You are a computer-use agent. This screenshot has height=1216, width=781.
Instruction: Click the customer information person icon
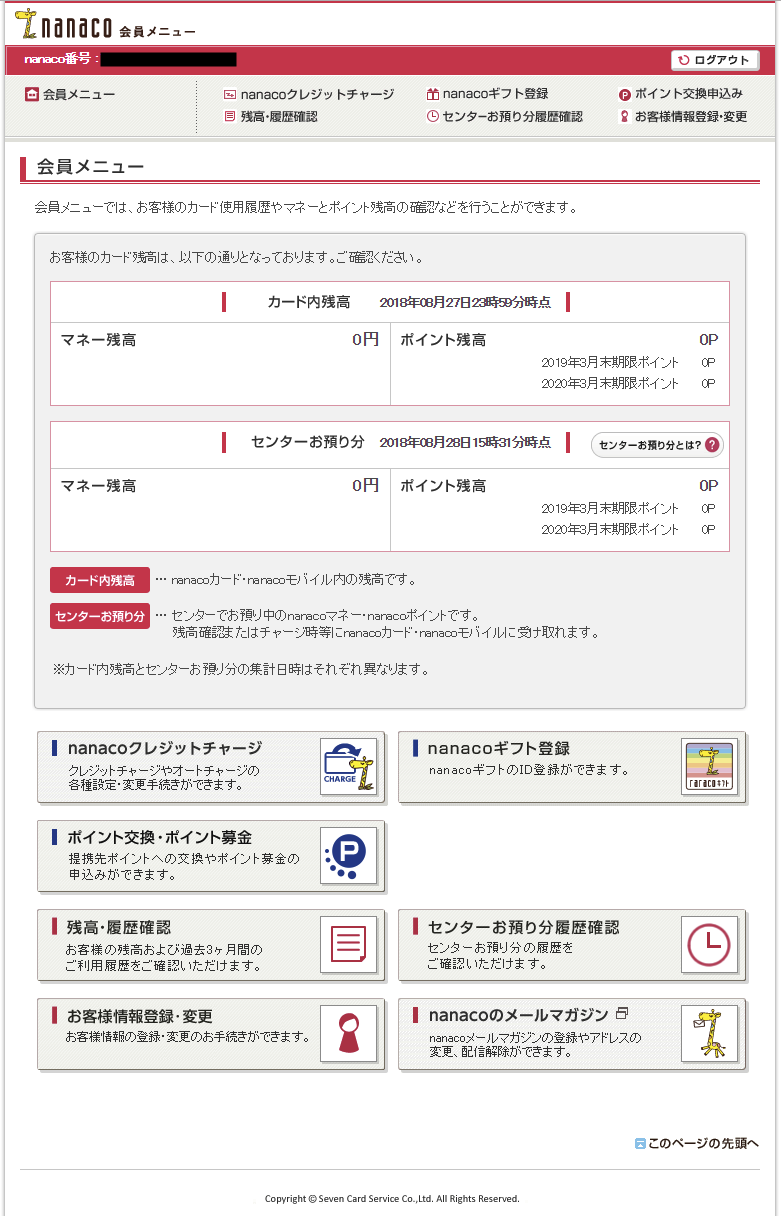point(349,1034)
